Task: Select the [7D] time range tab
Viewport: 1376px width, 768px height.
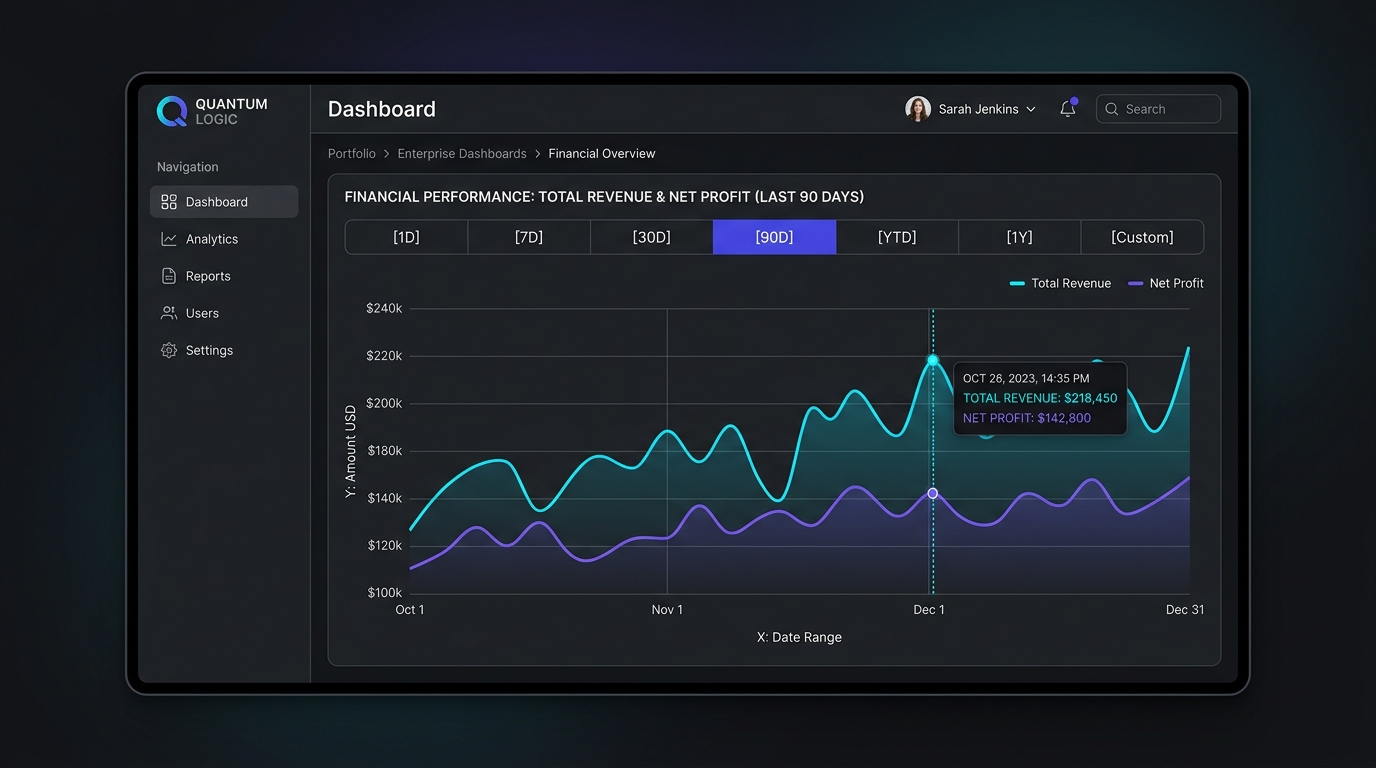Action: [x=529, y=237]
